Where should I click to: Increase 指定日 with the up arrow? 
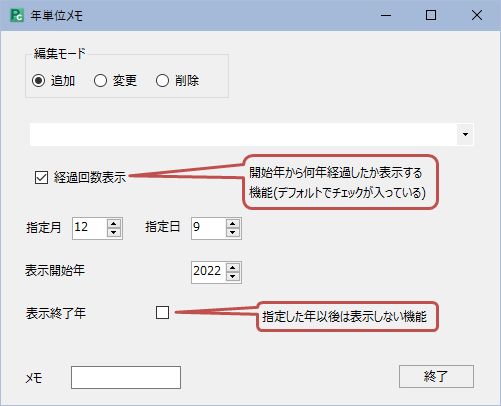[233, 224]
